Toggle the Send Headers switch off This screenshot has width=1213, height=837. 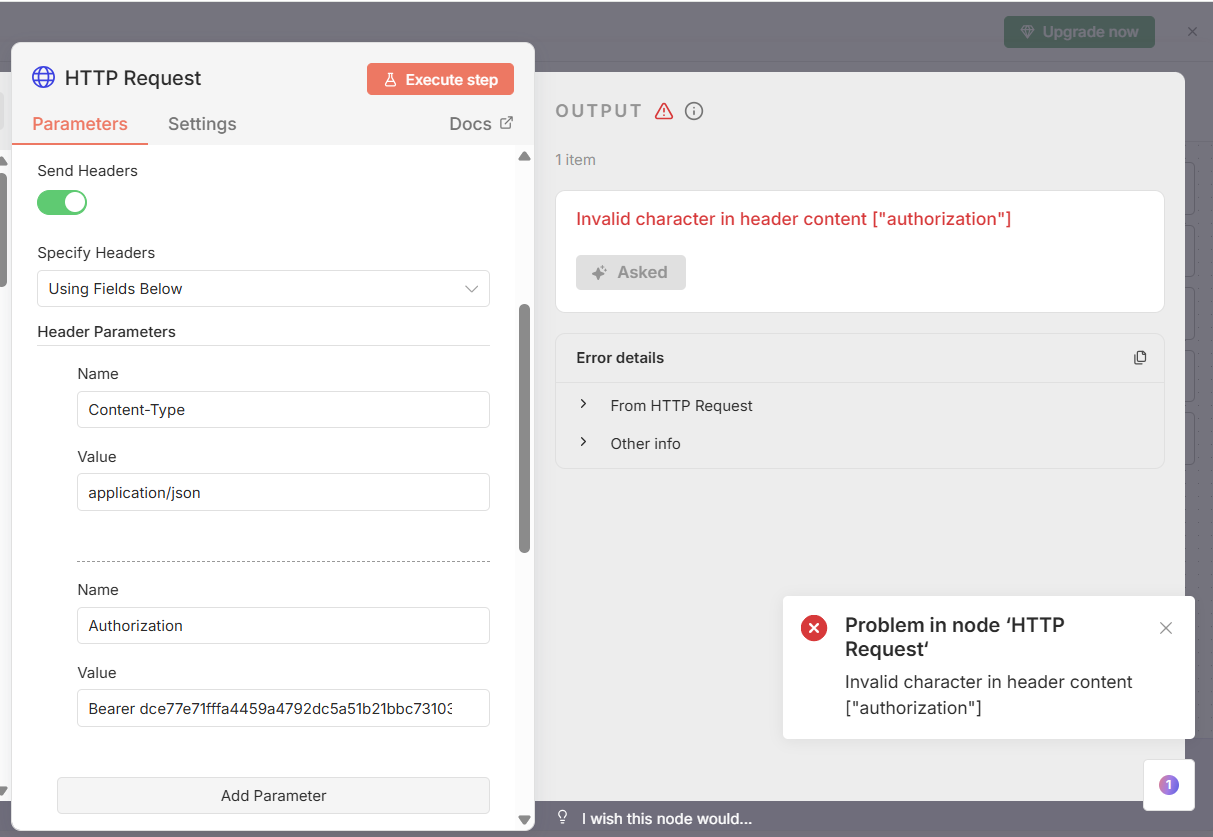62,203
